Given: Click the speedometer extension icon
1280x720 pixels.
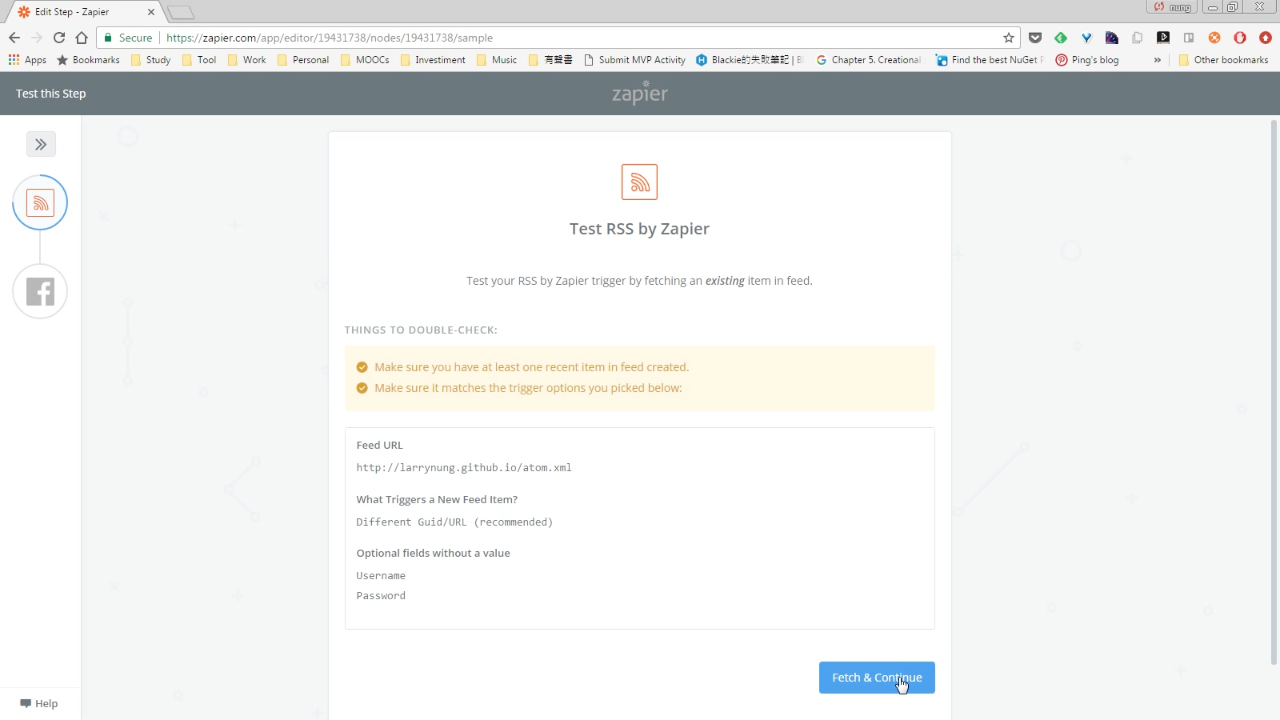Looking at the screenshot, I should pyautogui.click(x=1112, y=38).
